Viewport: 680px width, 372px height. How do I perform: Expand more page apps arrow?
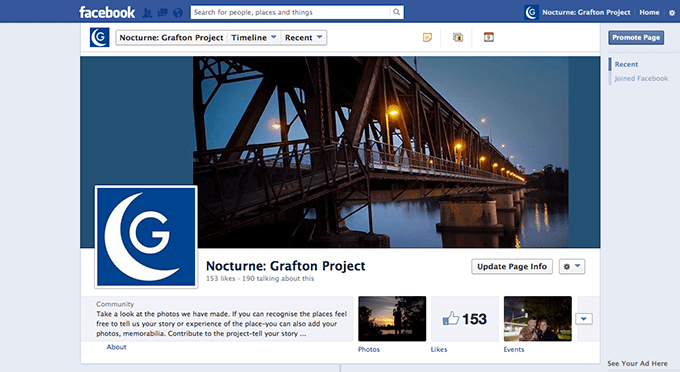(x=584, y=319)
